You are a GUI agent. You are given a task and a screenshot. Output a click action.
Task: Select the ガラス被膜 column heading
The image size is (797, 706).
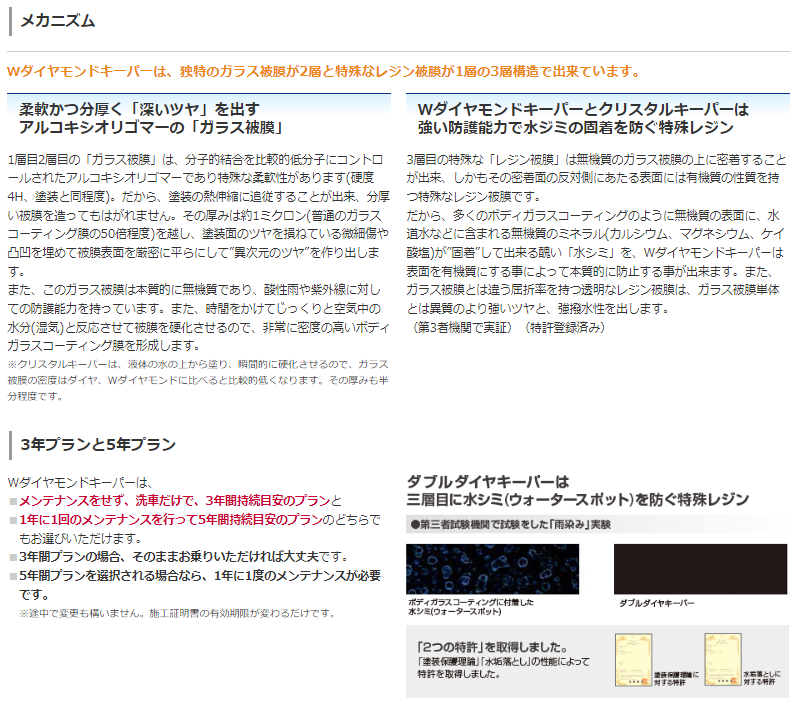150,118
